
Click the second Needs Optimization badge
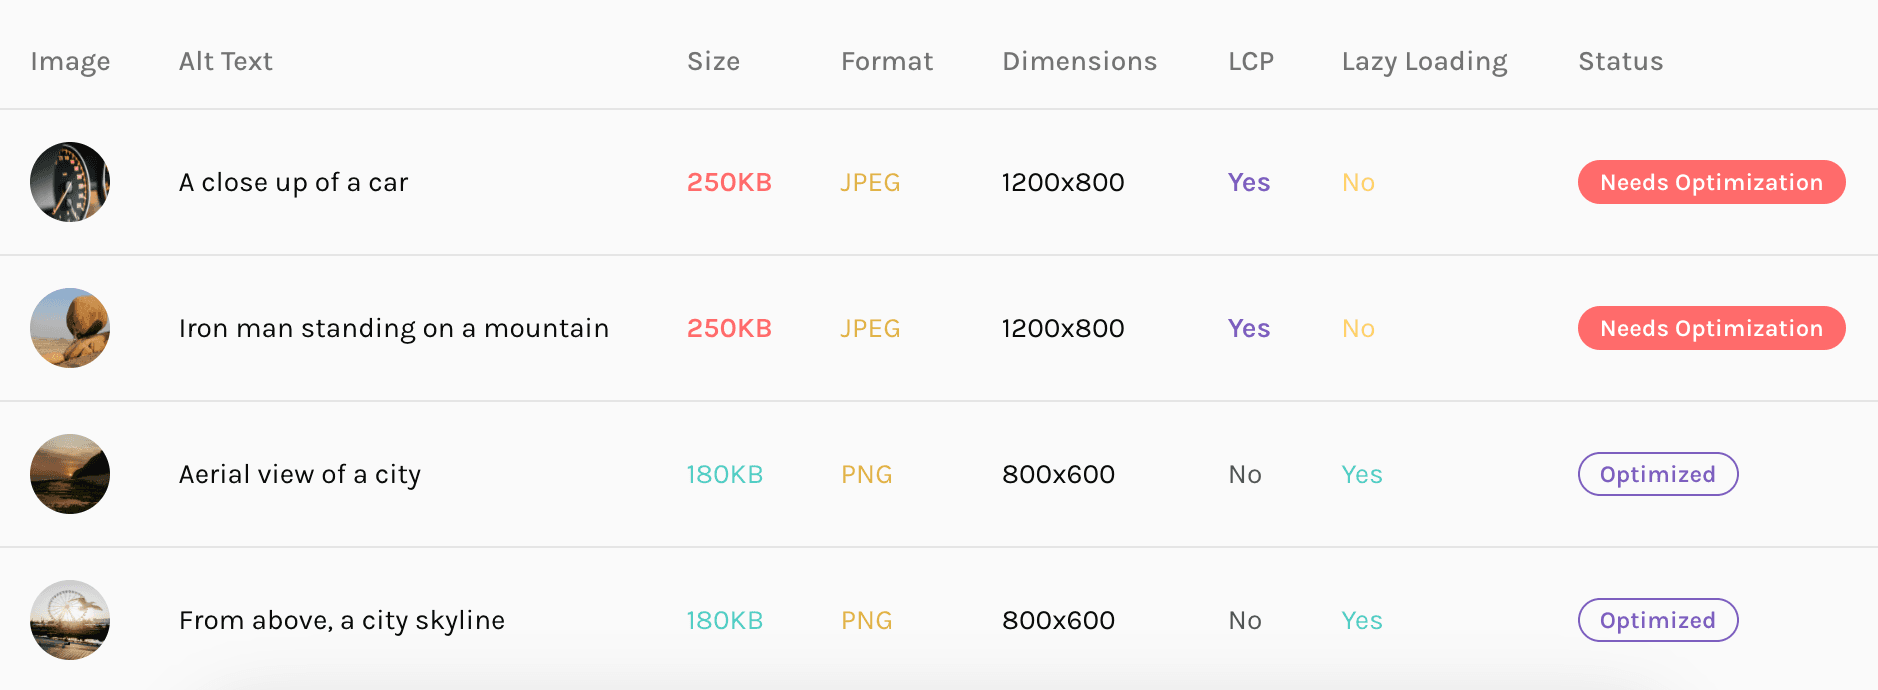[x=1711, y=328]
